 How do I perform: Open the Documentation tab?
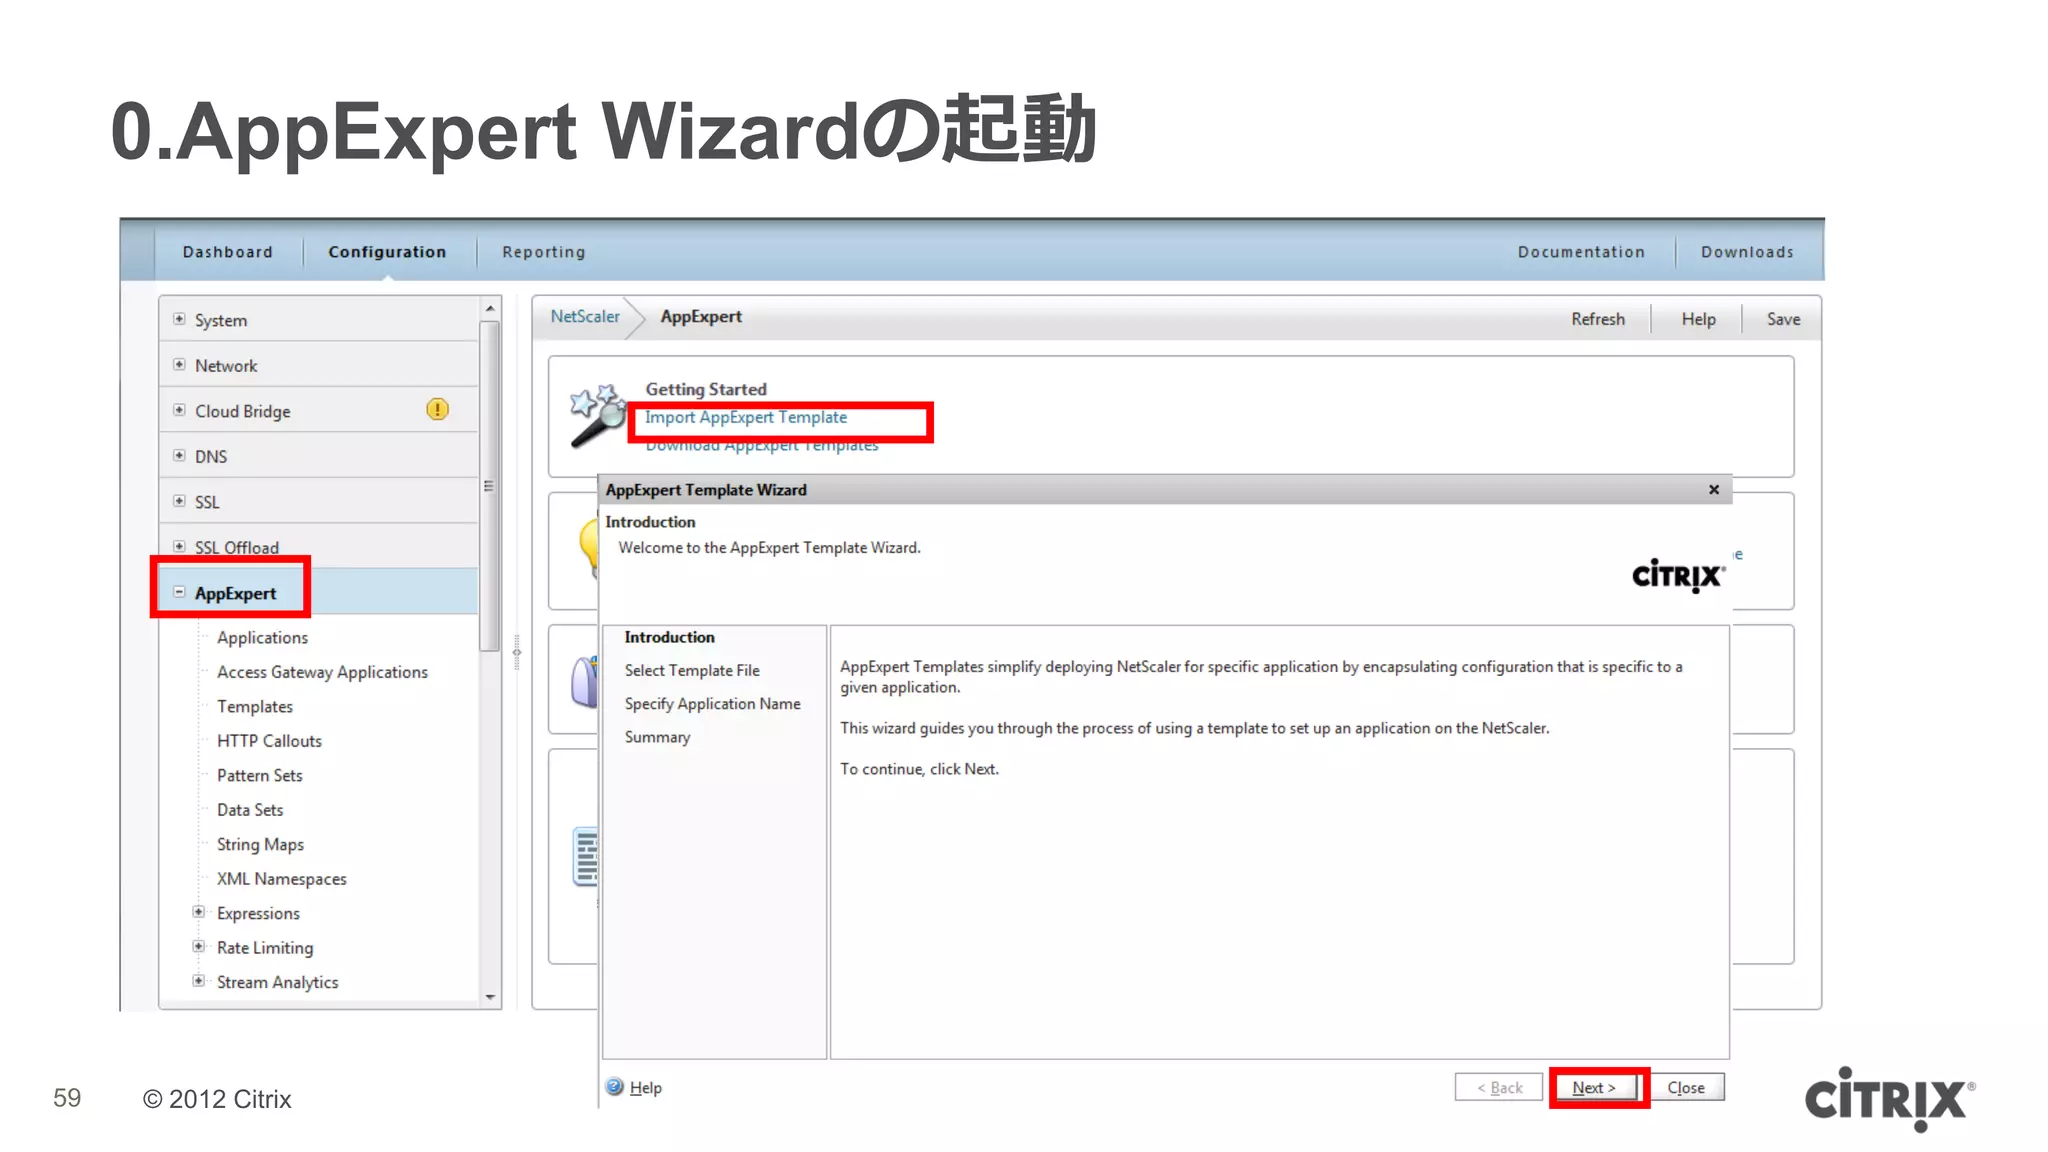pyautogui.click(x=1581, y=252)
